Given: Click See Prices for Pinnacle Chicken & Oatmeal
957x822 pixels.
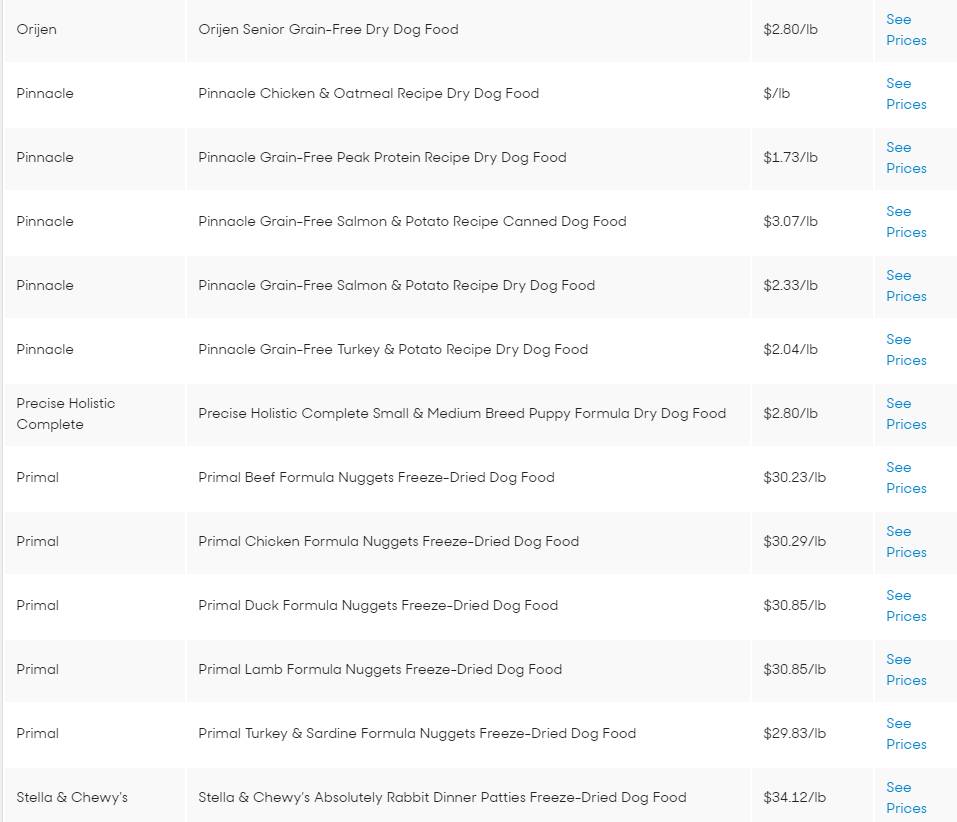Looking at the screenshot, I should click(906, 94).
